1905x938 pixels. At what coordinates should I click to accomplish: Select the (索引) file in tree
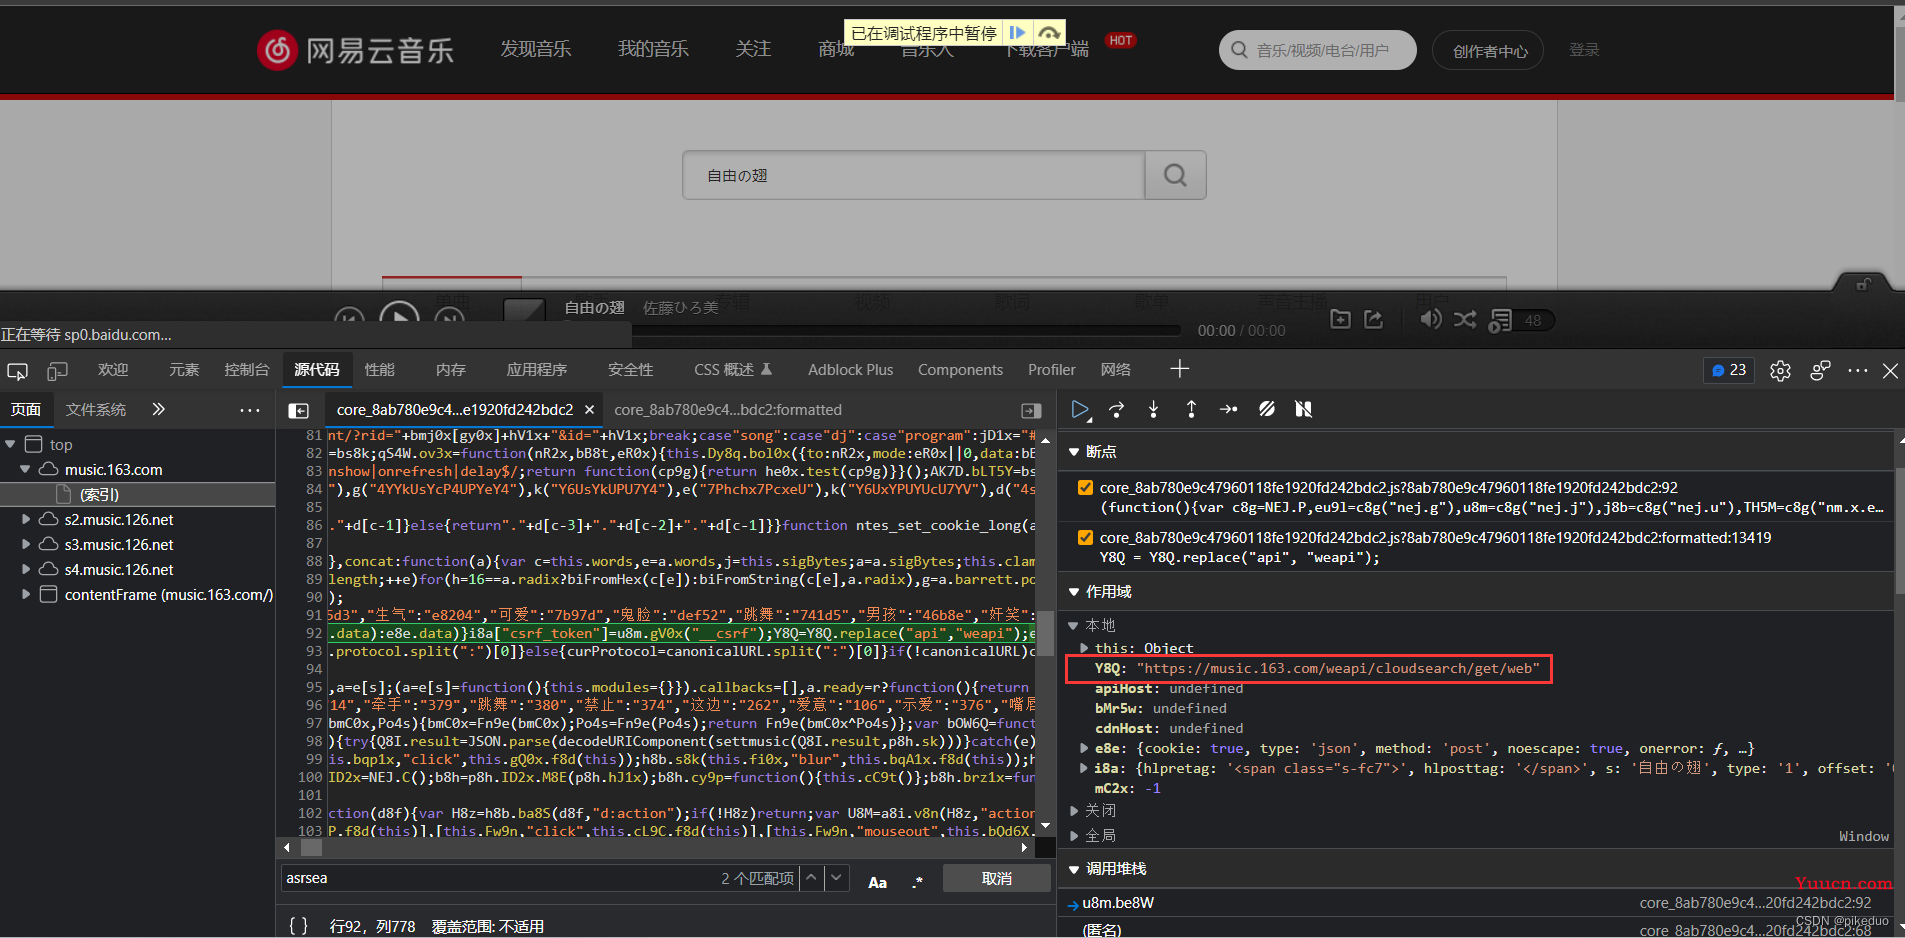(100, 495)
